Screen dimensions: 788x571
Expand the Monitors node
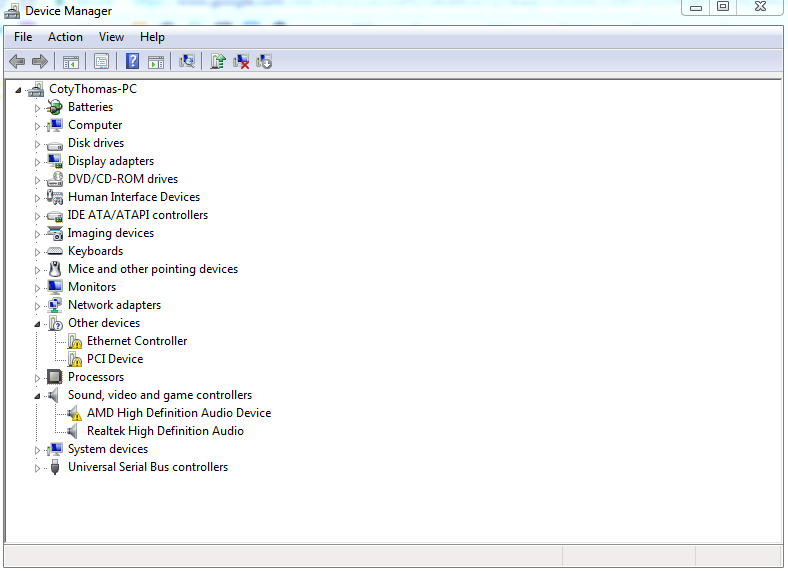tap(37, 288)
